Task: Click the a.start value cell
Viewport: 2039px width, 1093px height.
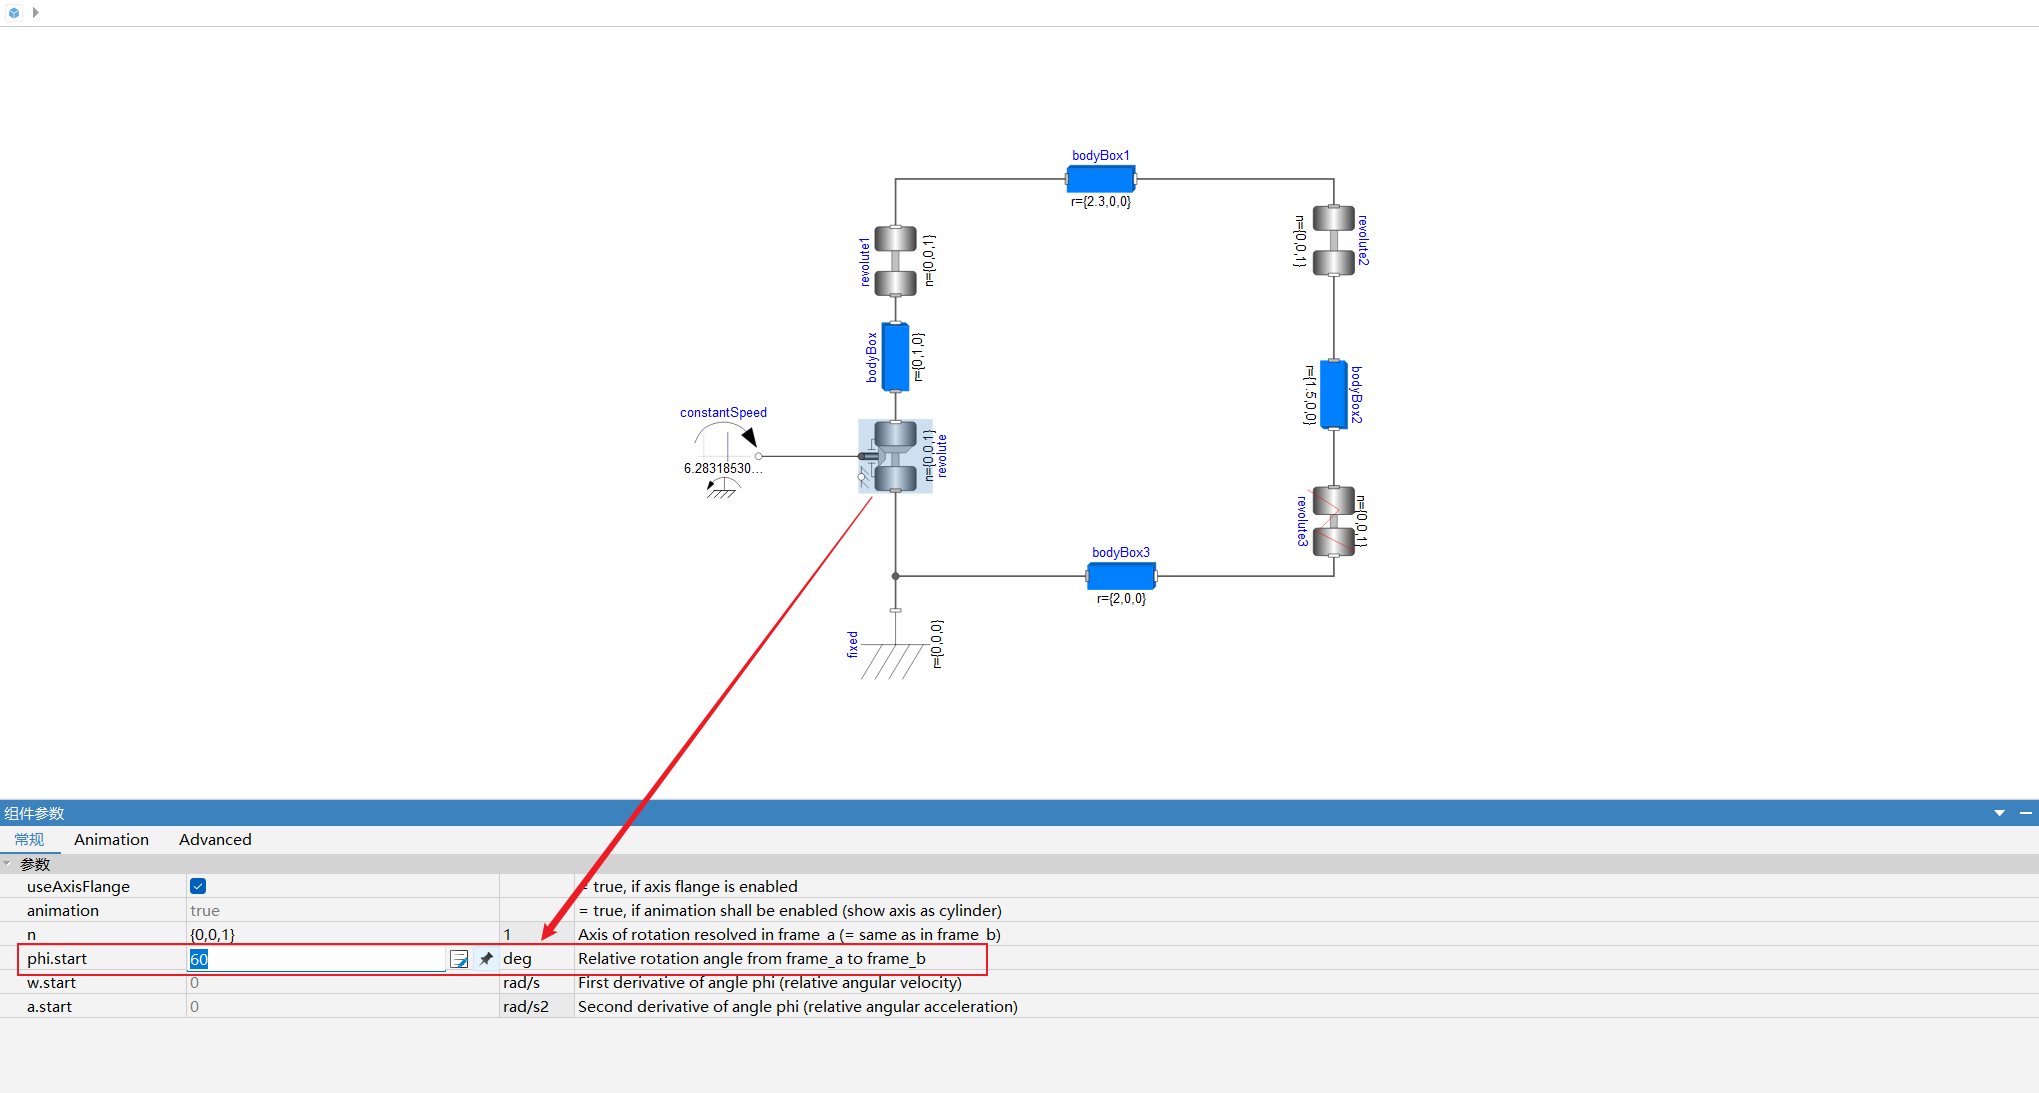Action: pyautogui.click(x=342, y=1007)
